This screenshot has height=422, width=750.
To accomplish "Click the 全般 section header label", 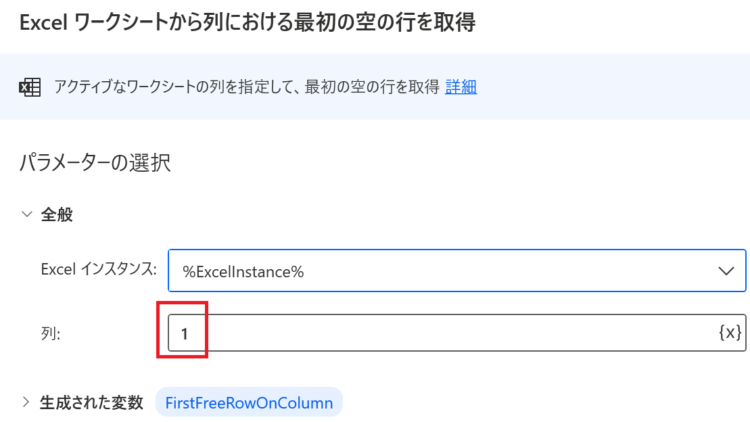I will (x=56, y=214).
